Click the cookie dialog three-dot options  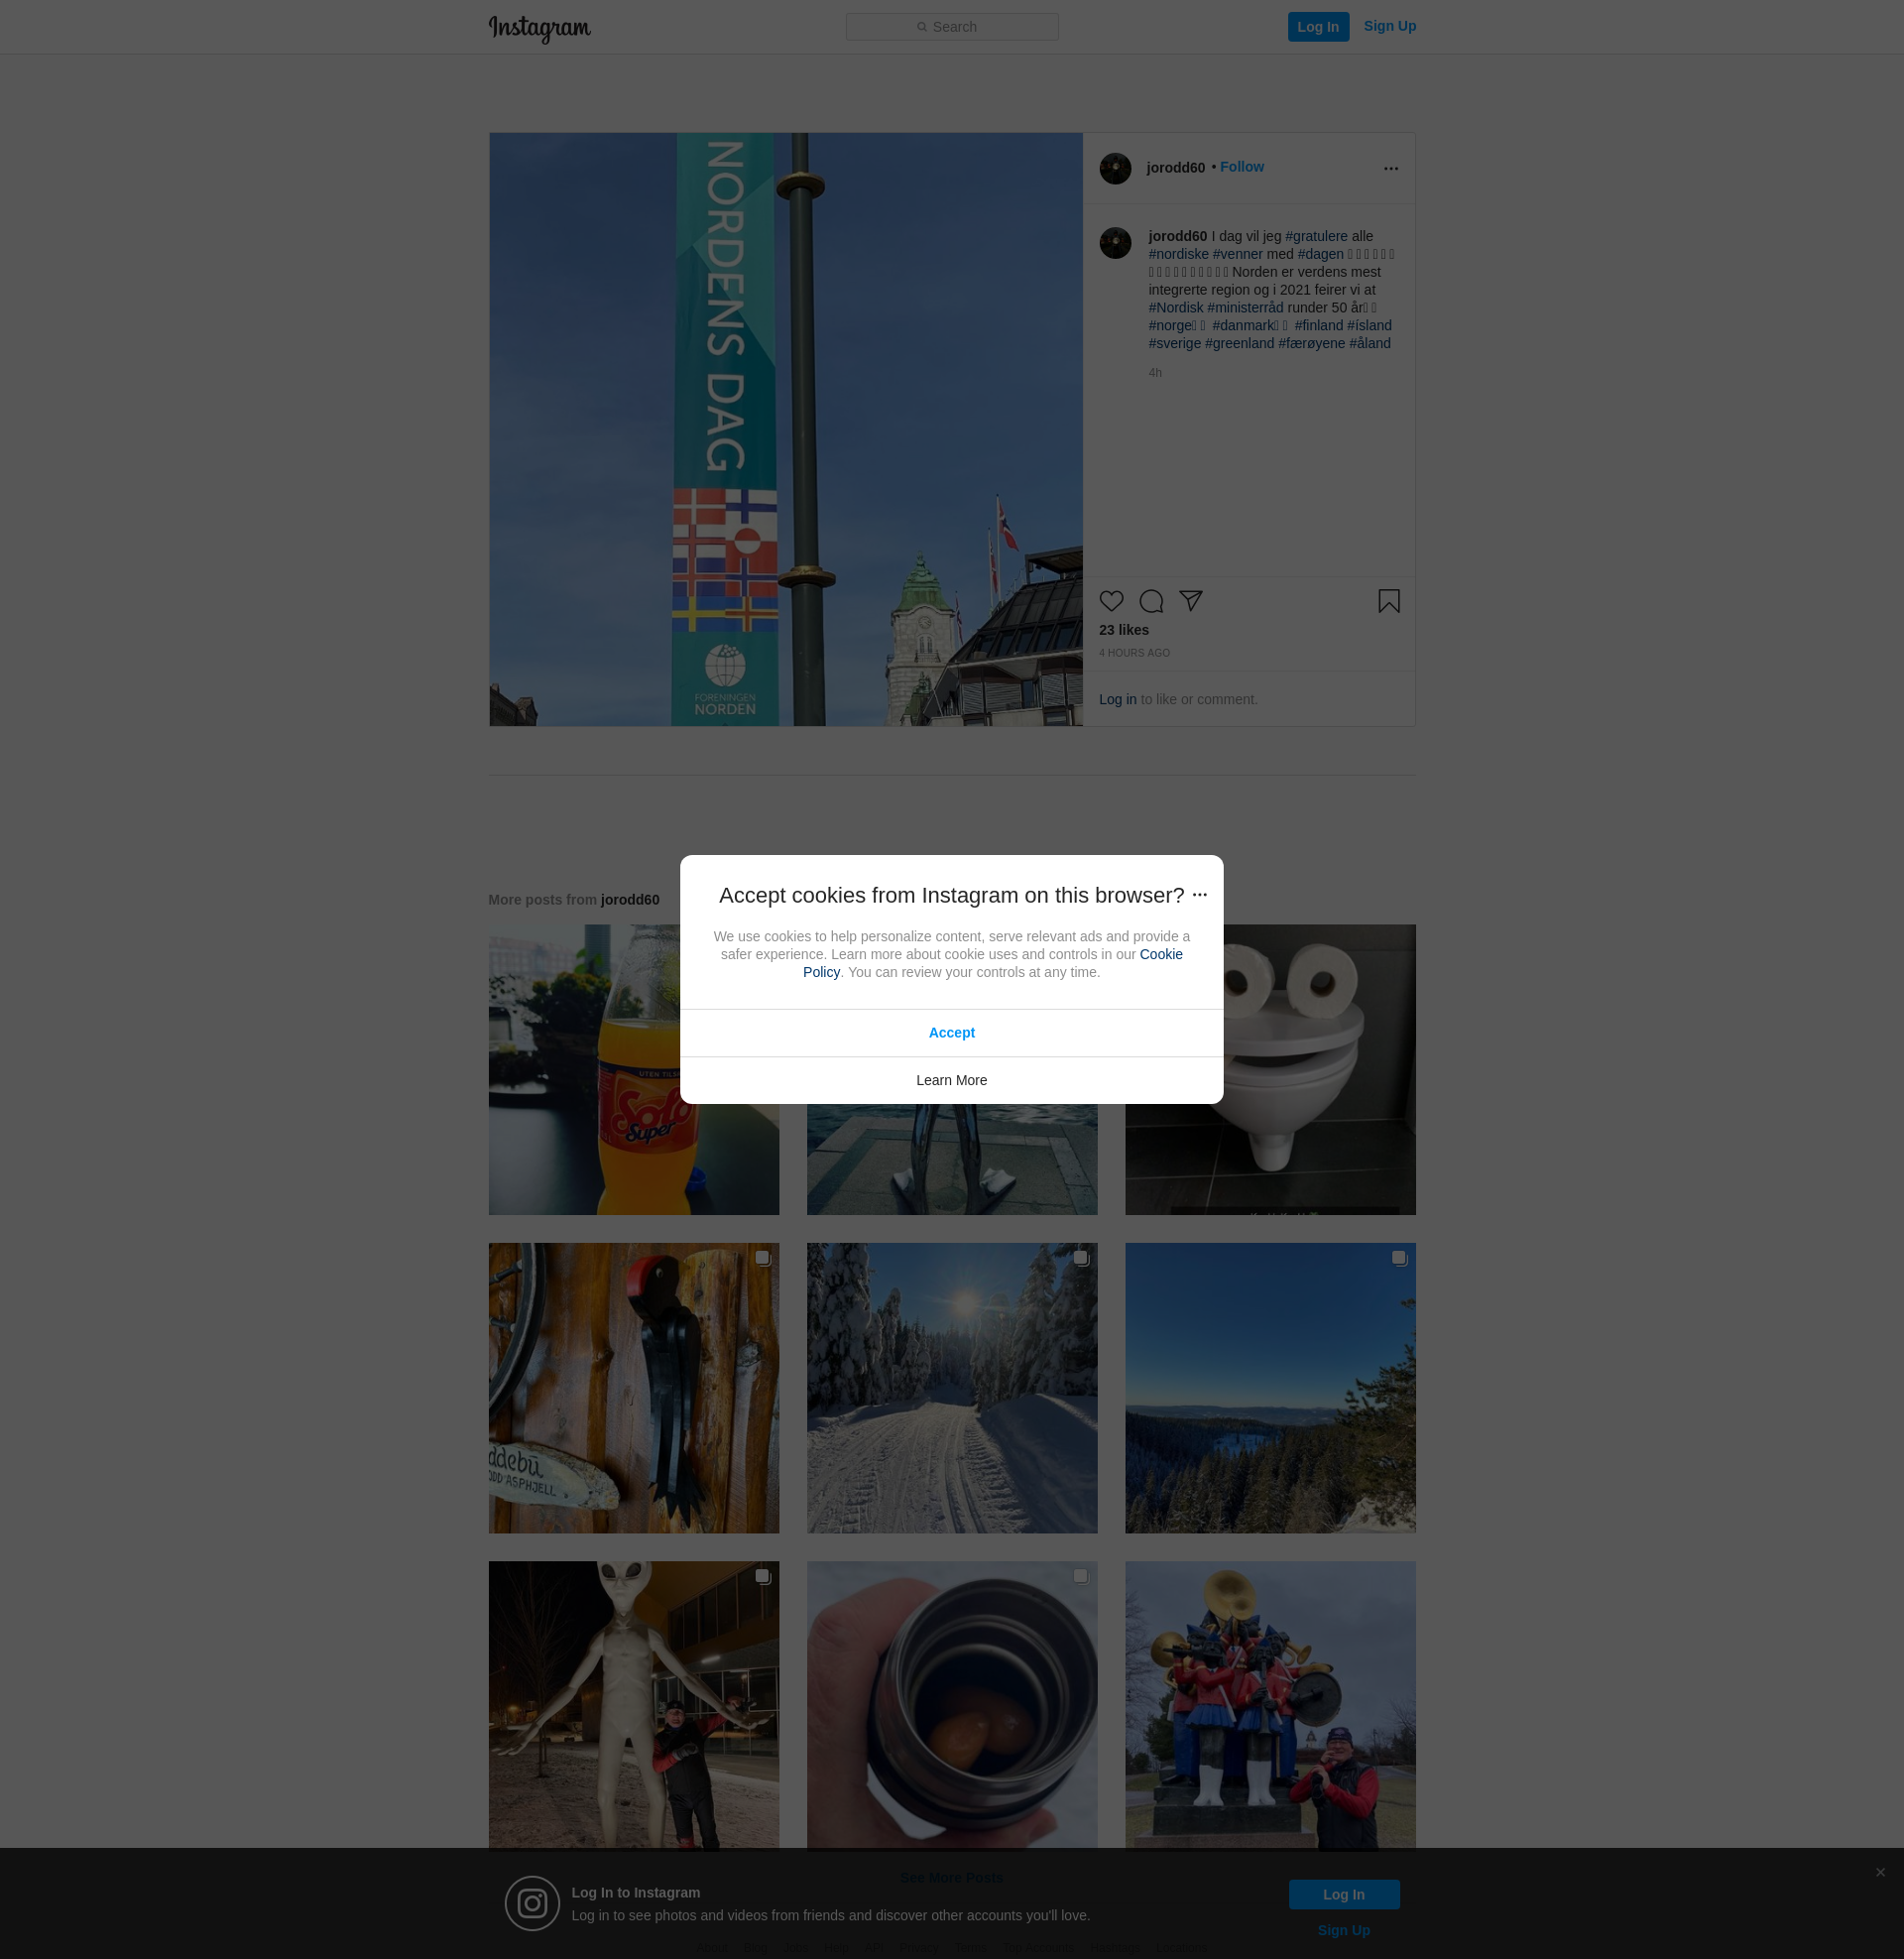pyautogui.click(x=1200, y=895)
